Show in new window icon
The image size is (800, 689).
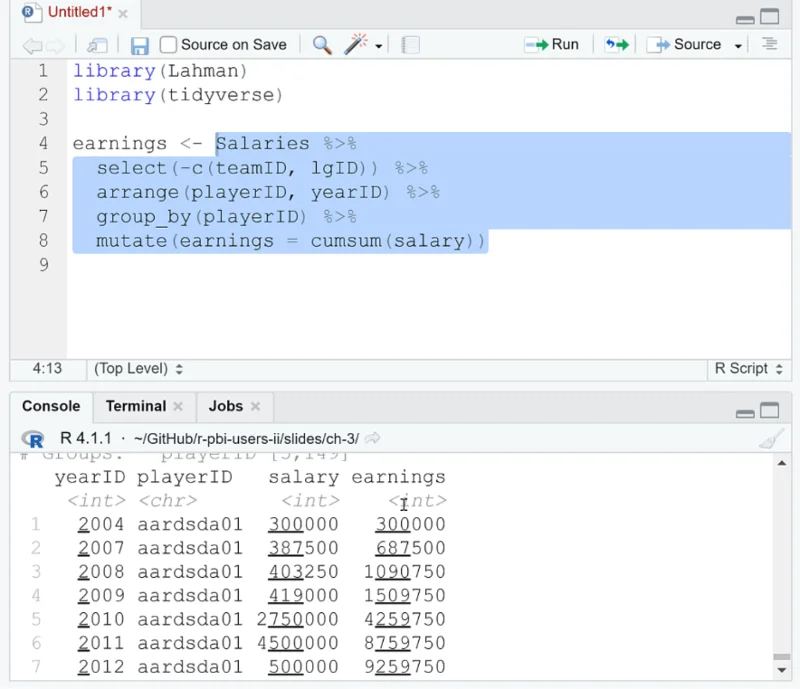coord(97,45)
